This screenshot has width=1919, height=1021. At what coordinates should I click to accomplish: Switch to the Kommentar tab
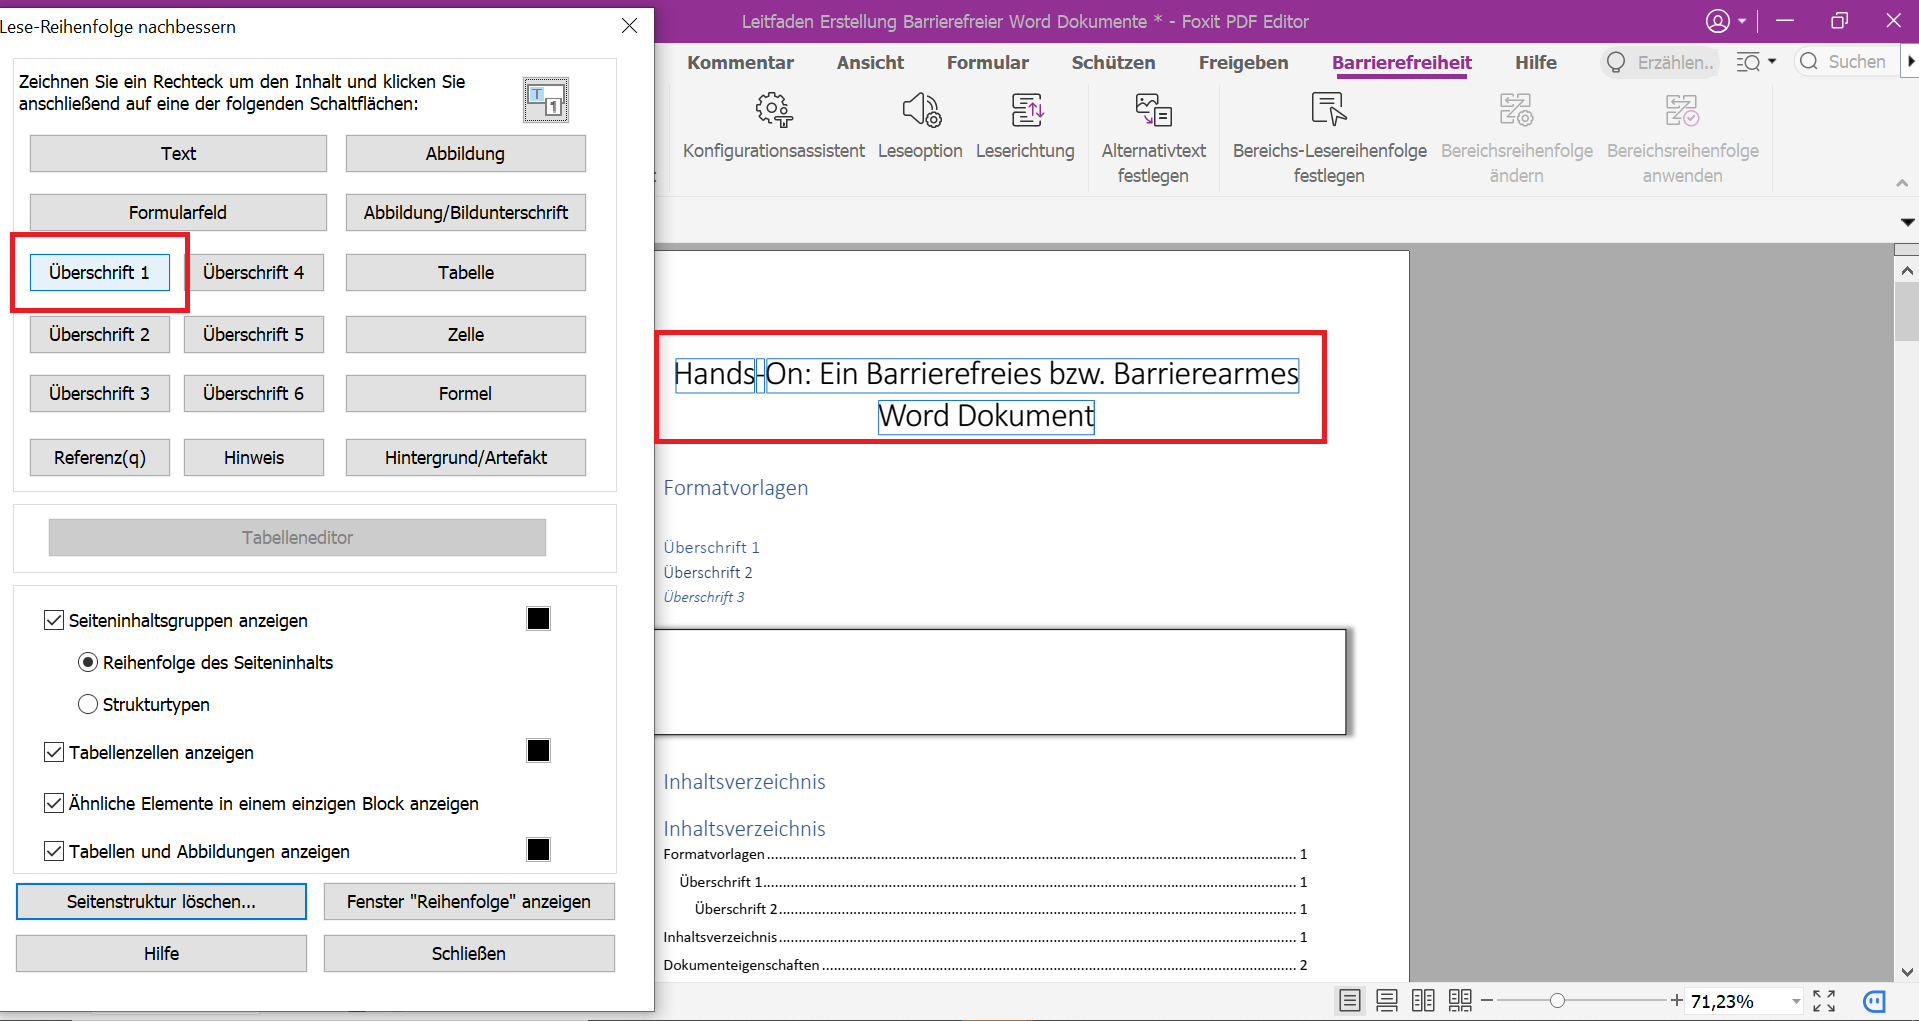pos(740,62)
